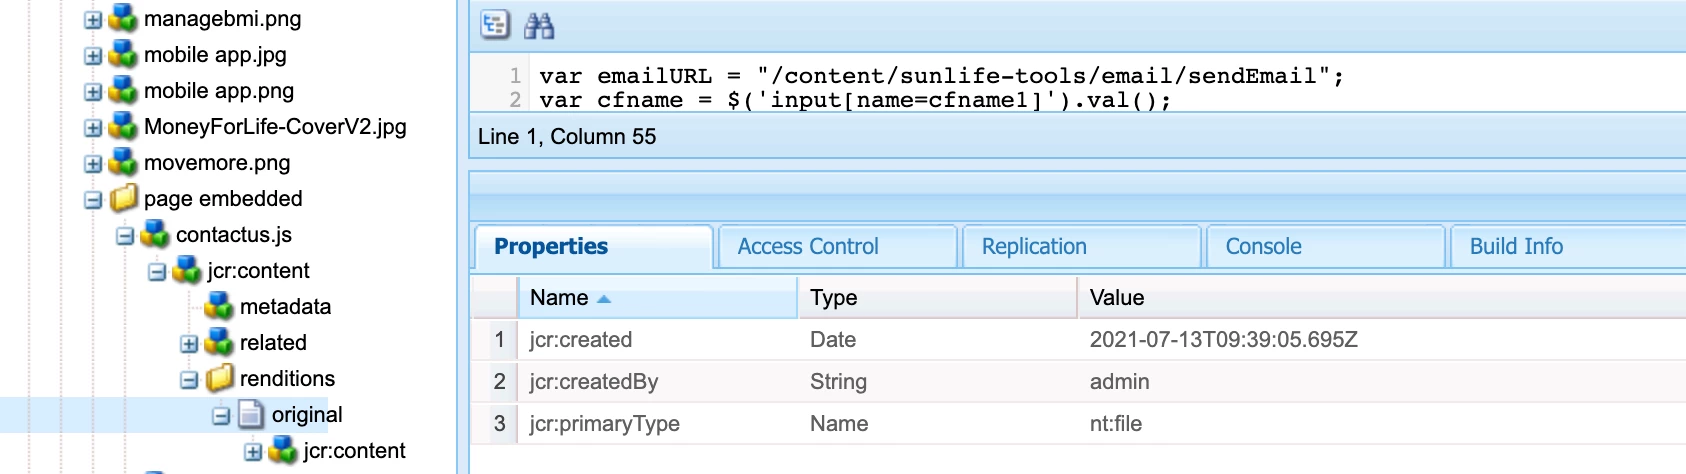This screenshot has width=1686, height=474.
Task: Click the contactus.js node icon
Action: tap(155, 235)
